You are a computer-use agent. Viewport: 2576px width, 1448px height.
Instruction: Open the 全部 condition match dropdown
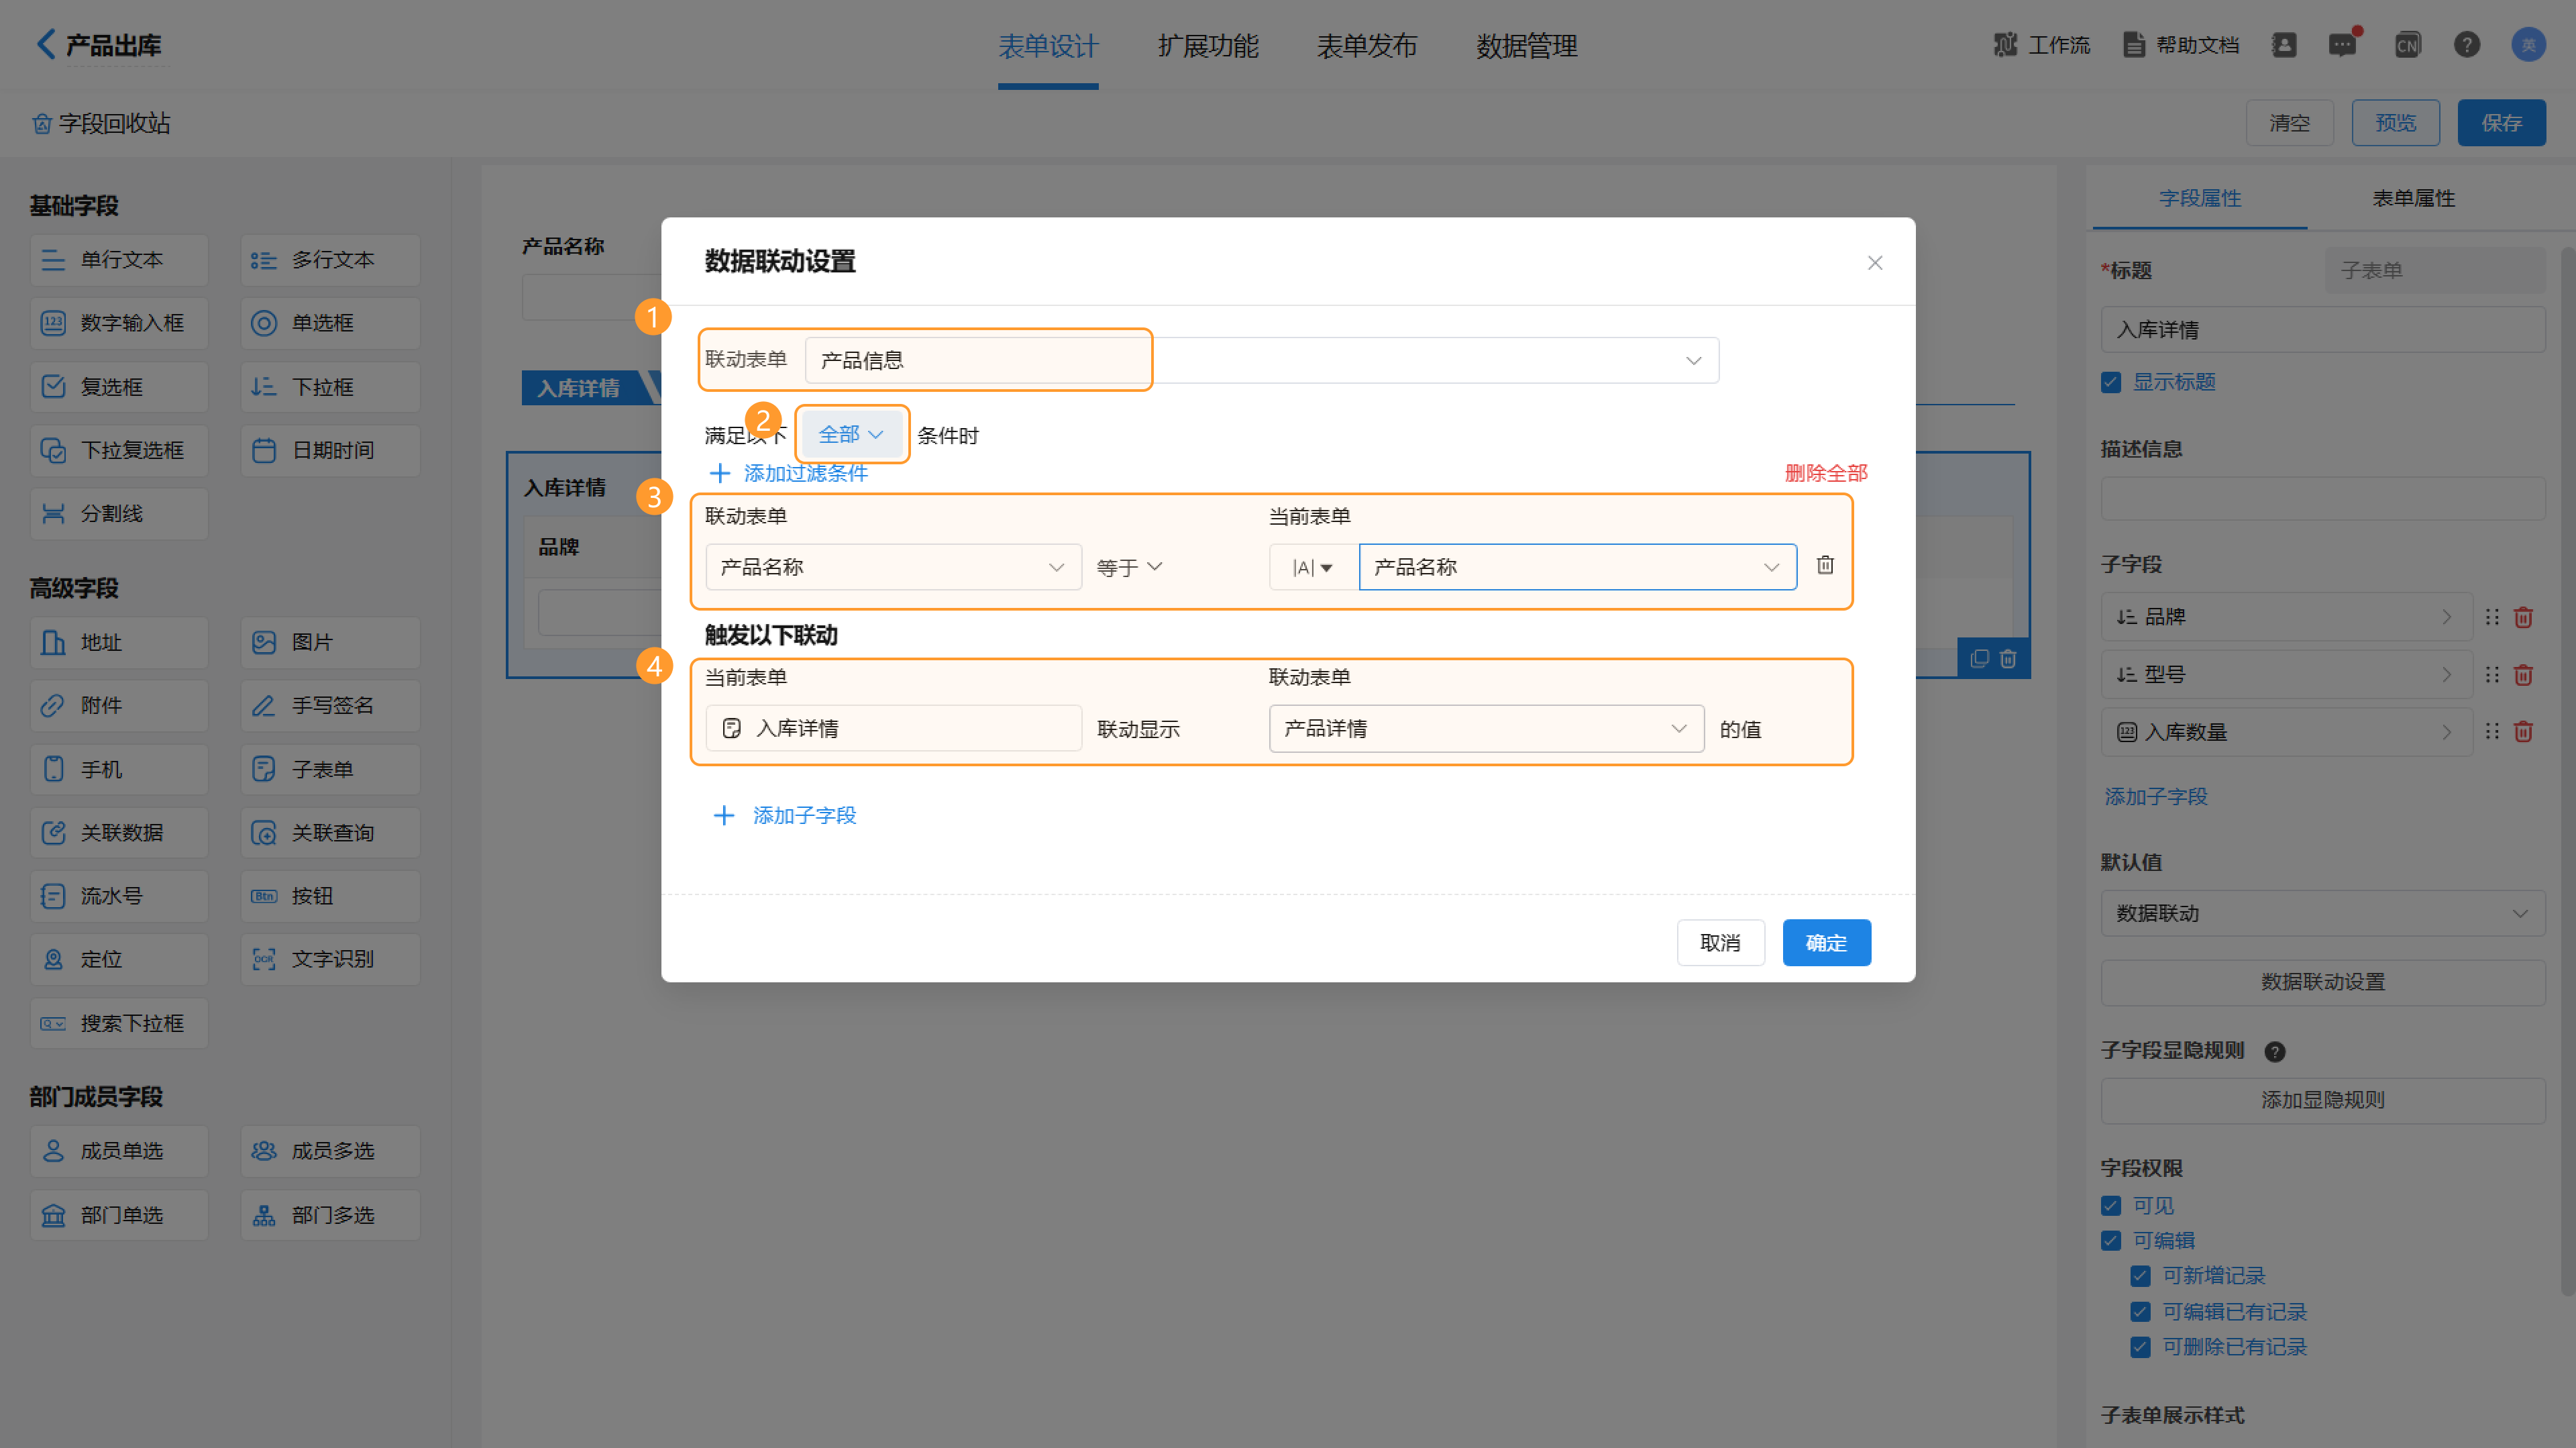[851, 434]
